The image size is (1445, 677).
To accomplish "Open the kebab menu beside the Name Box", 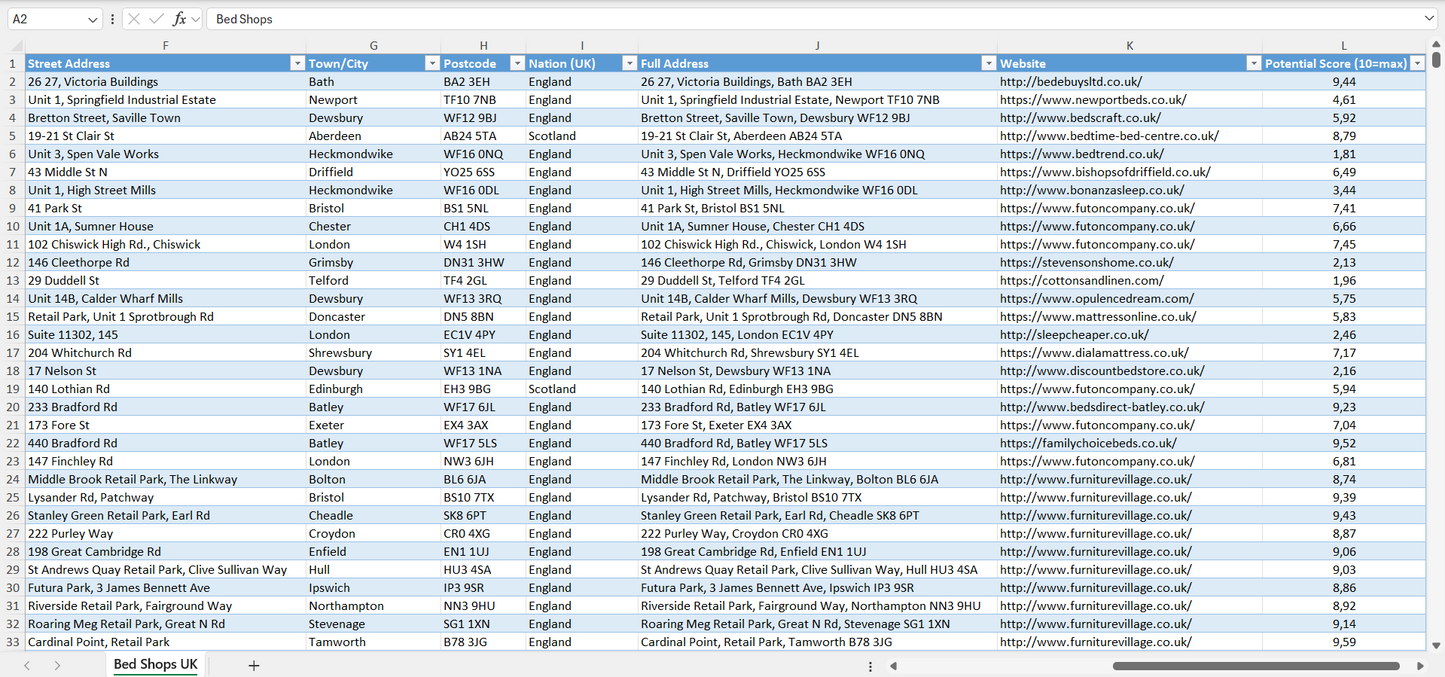I will (x=112, y=18).
